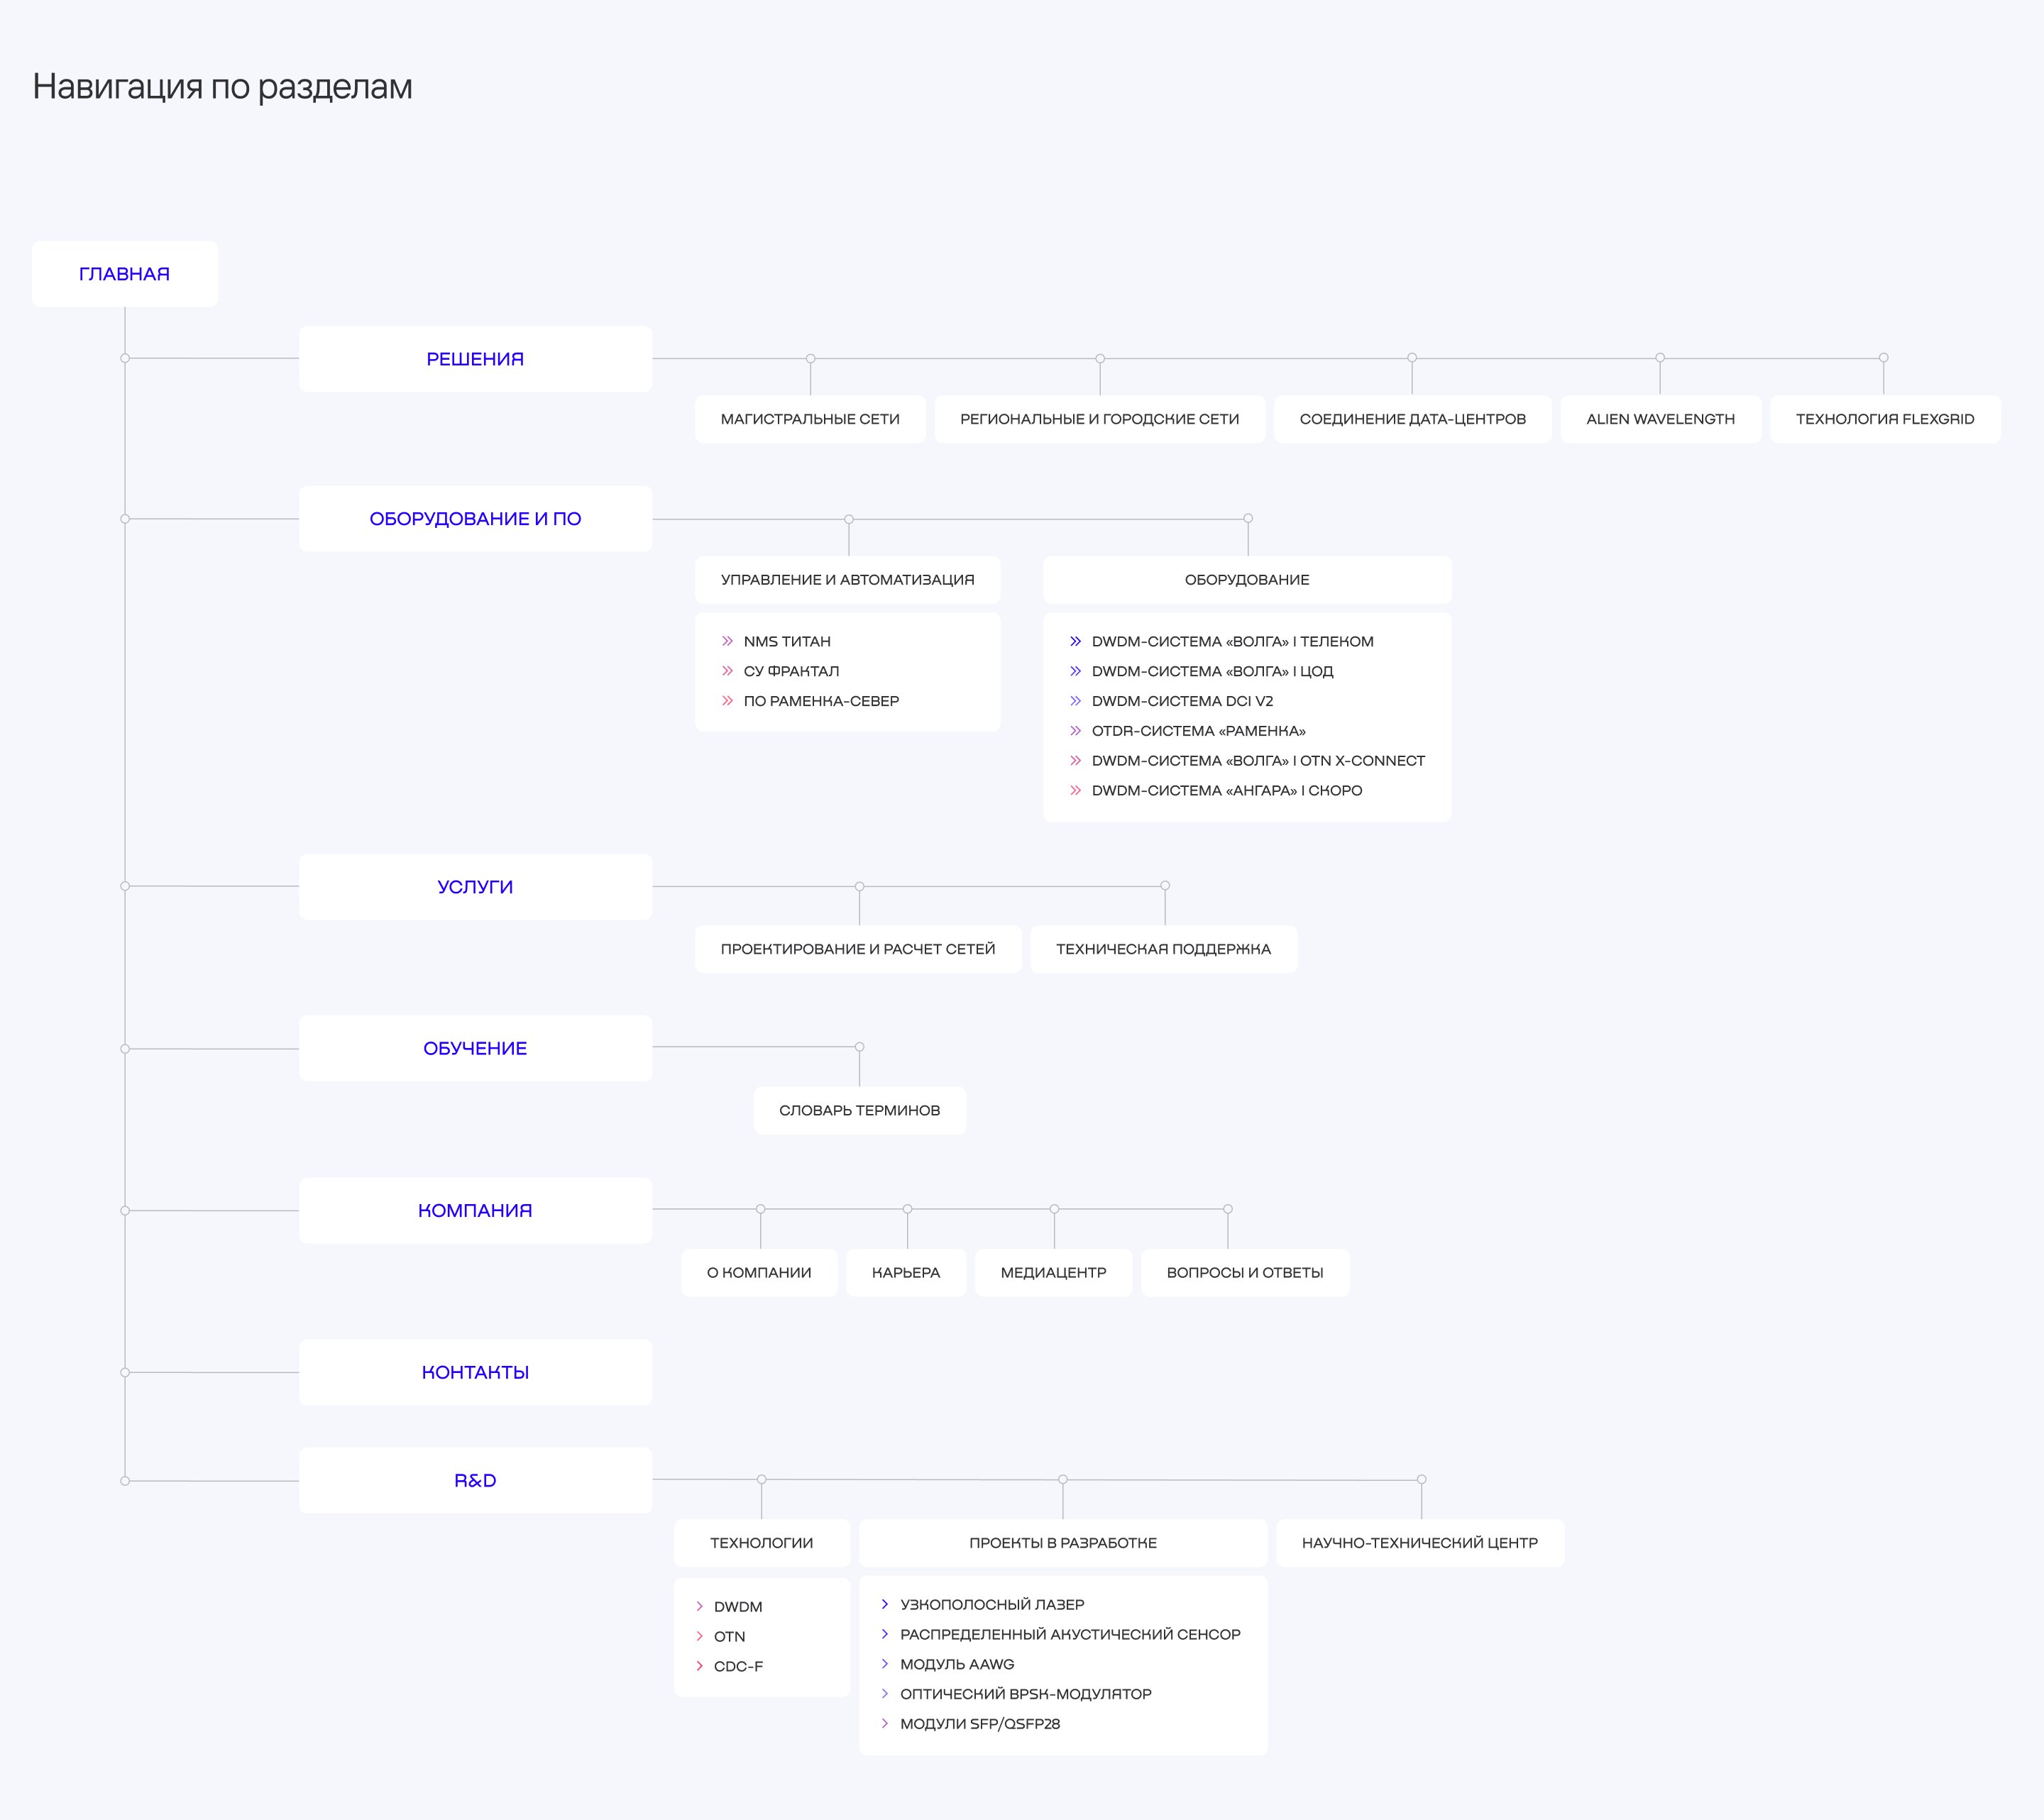Viewport: 2044px width, 1820px height.
Task: Open the ТЕХНИЧЕСКАЯ ПОДДЕРЖКА page
Action: point(1163,949)
